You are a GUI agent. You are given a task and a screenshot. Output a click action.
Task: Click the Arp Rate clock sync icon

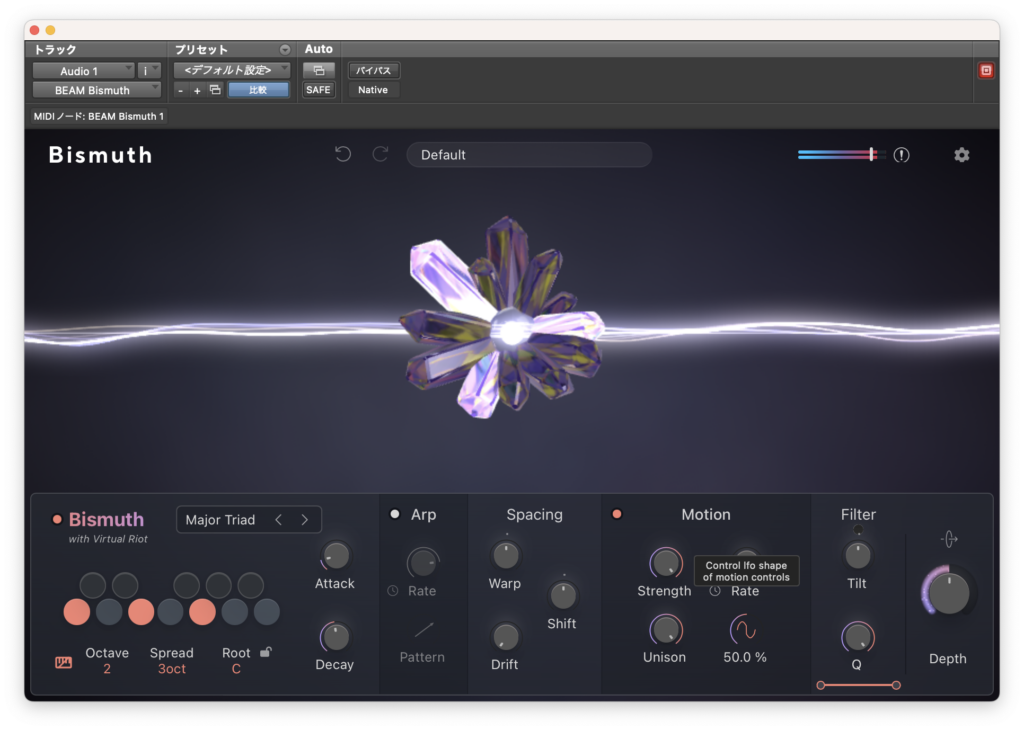pos(392,590)
